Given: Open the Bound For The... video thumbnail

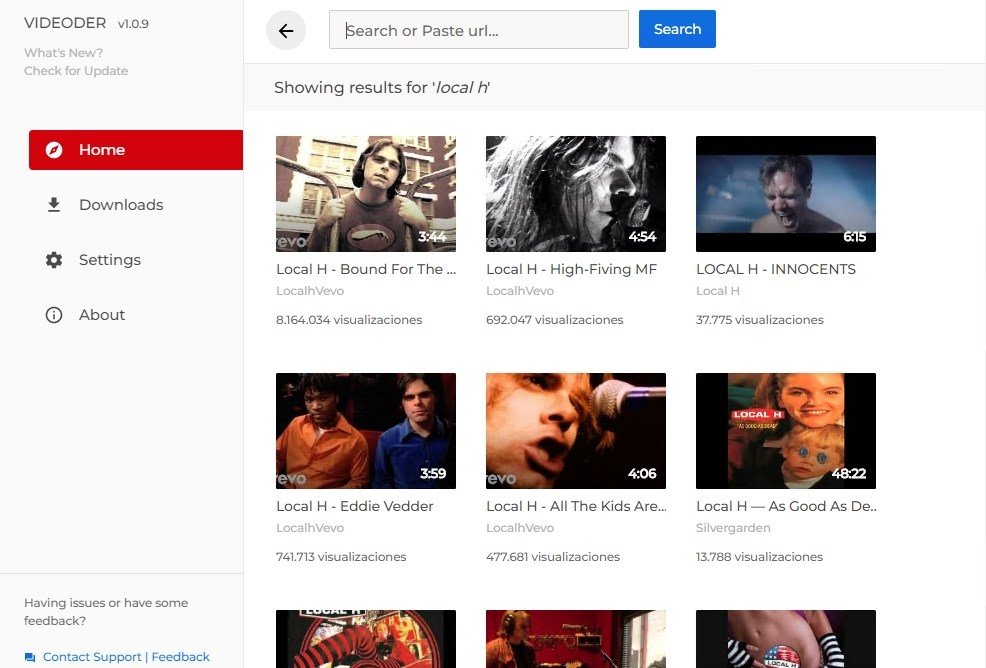Looking at the screenshot, I should point(366,194).
